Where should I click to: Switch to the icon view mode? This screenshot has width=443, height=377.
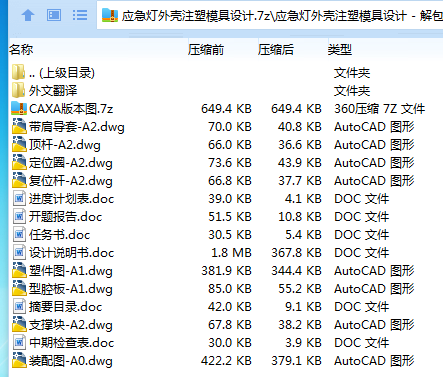(54, 15)
